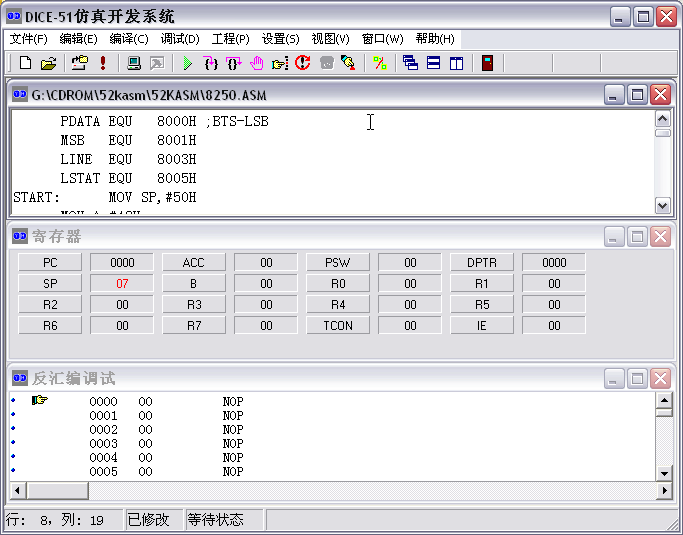Toggle breakpoint dot at address 0003

click(13, 442)
